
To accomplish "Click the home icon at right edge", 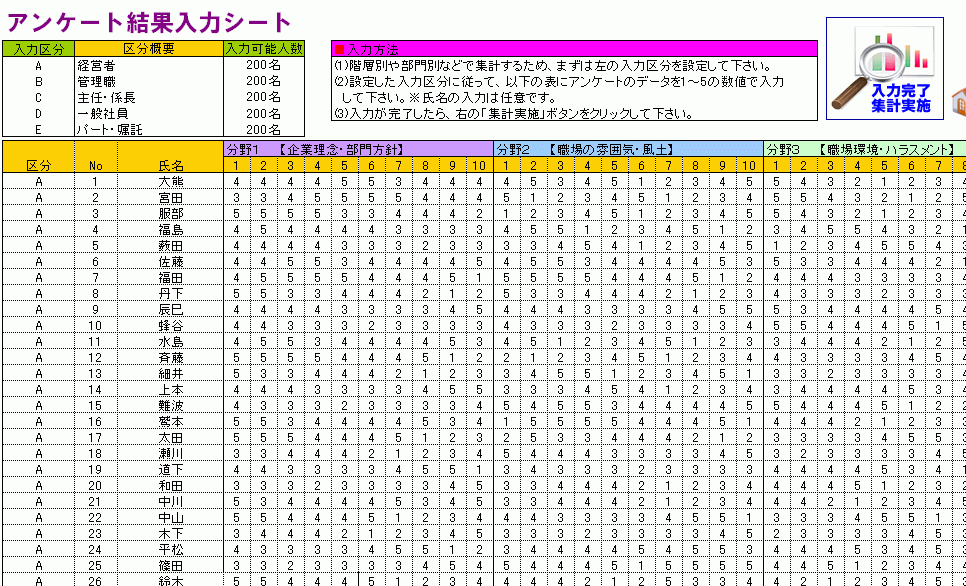I will click(x=957, y=102).
